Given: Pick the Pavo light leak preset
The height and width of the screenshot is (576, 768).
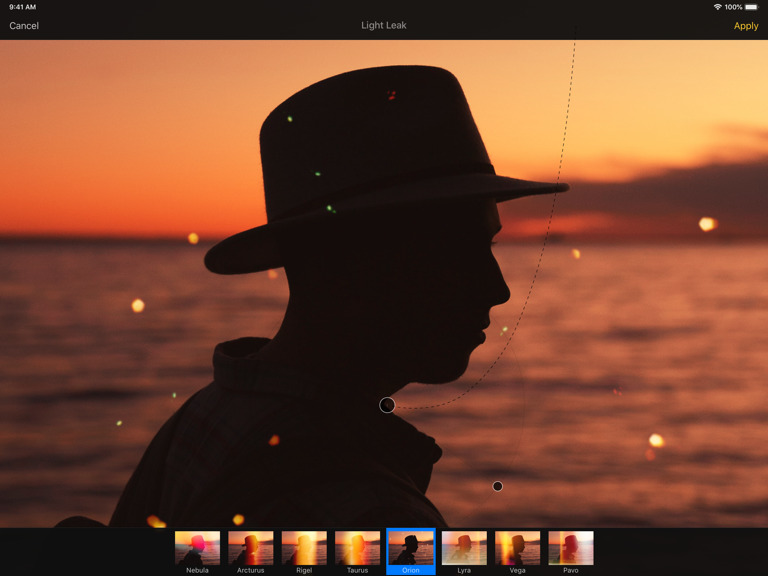Looking at the screenshot, I should (570, 548).
